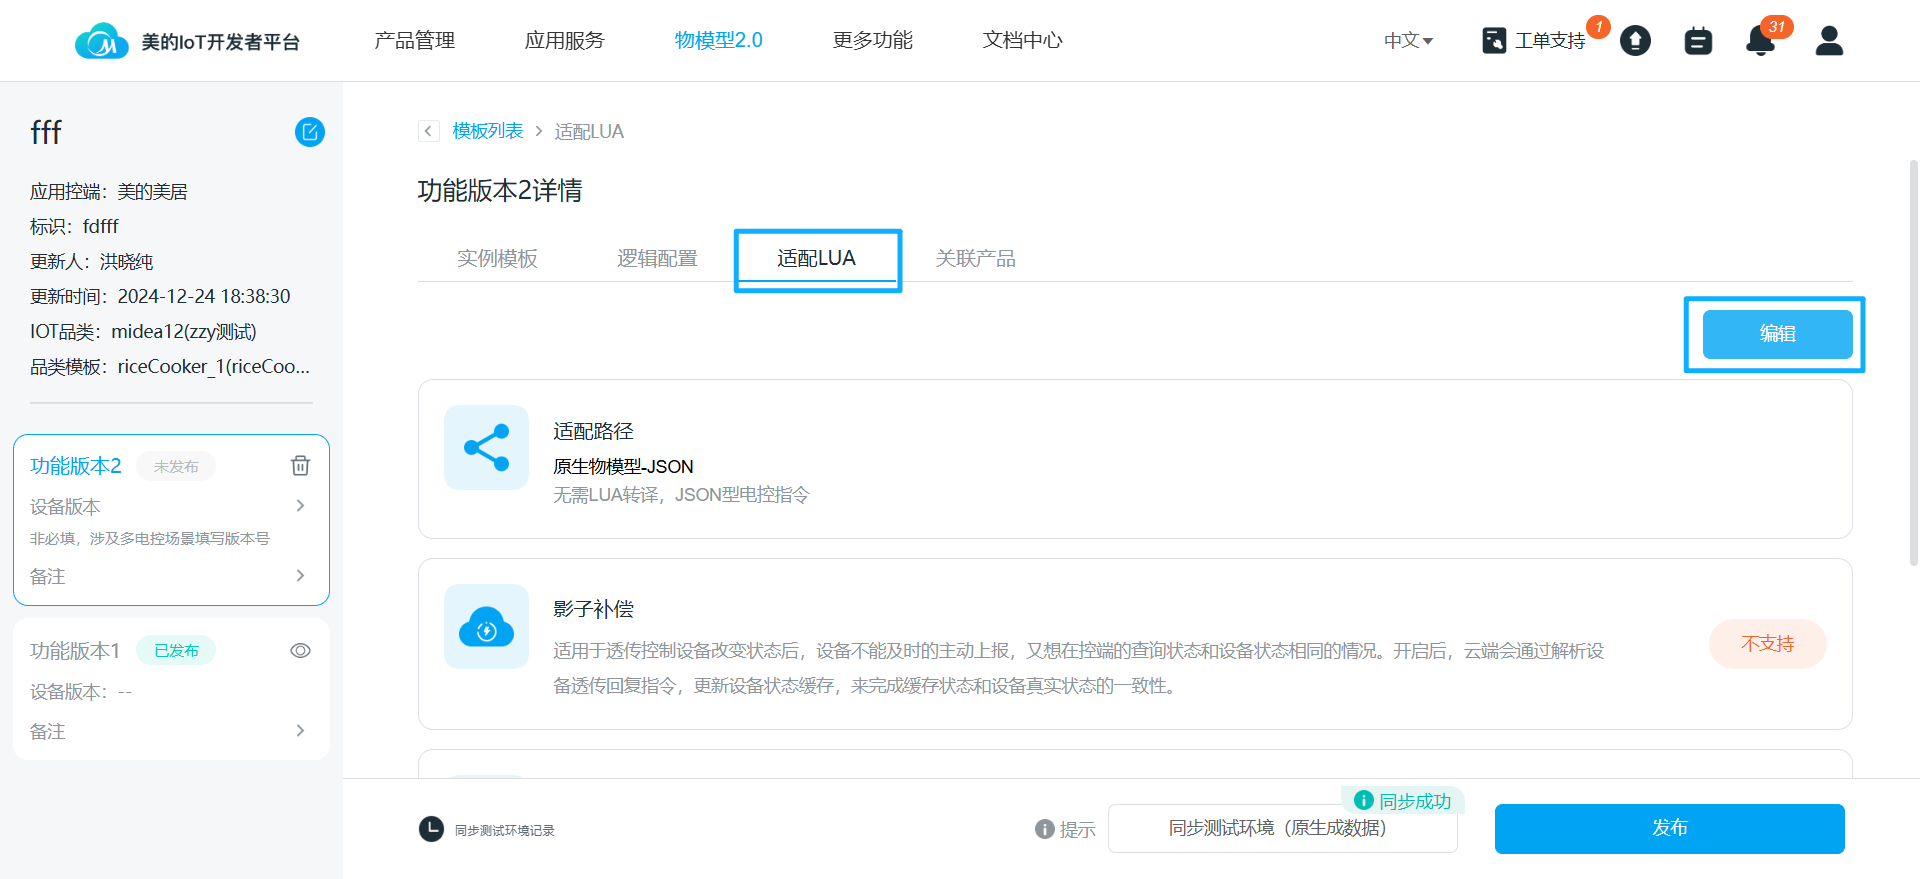Click the 美的IoT开发者平台 logo
This screenshot has width=1920, height=879.
102,41
